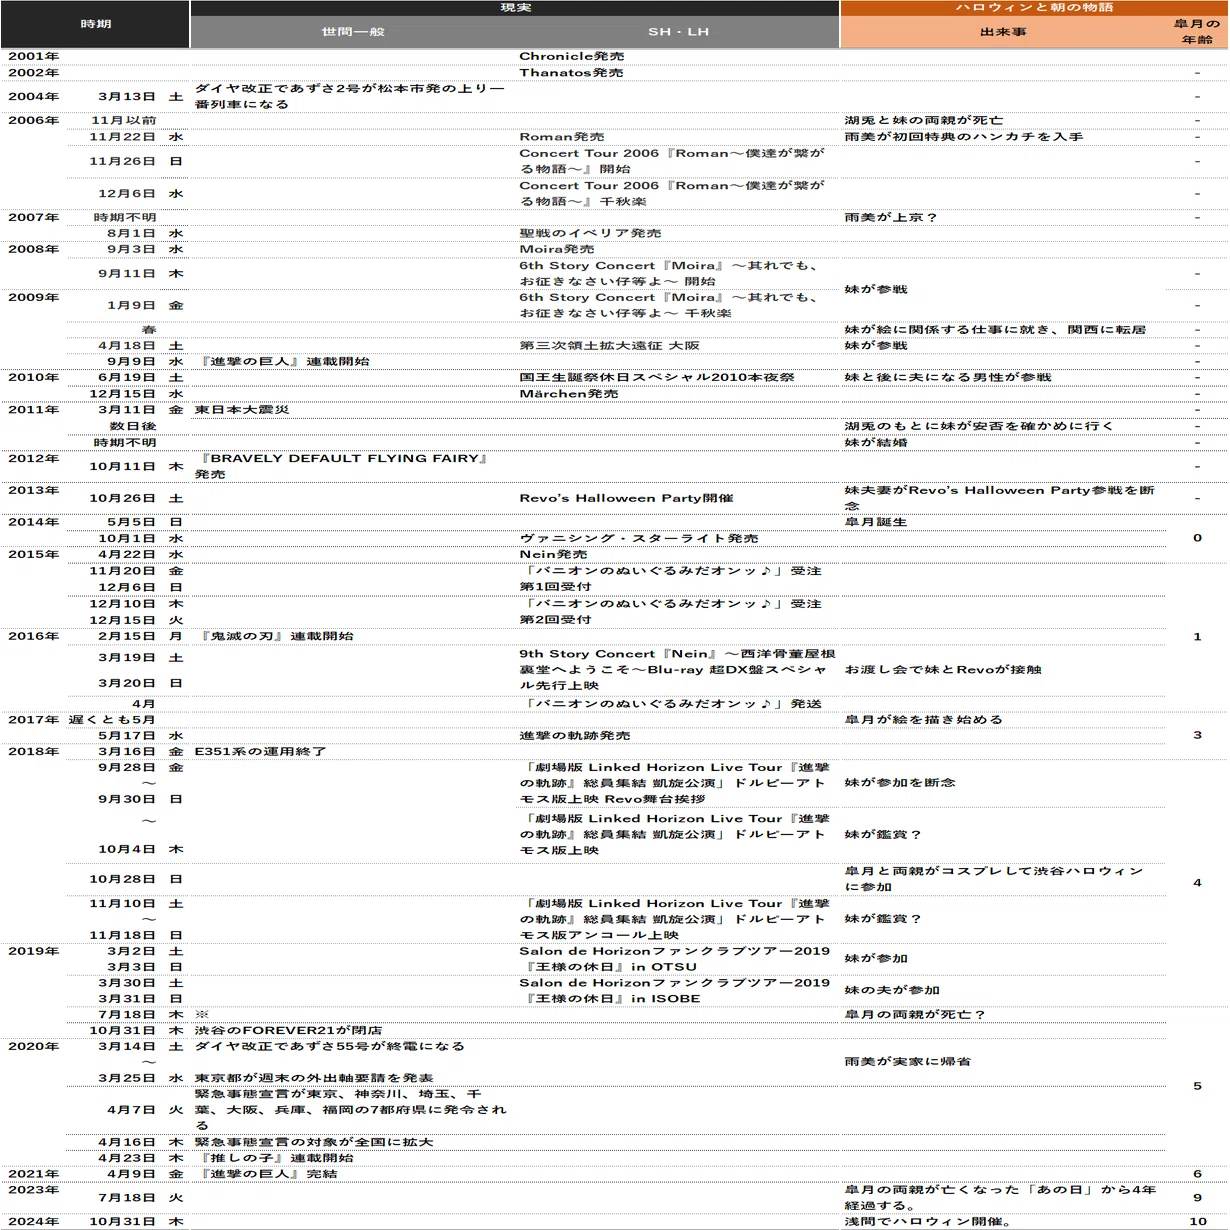
Task: Select the 2001年 year cell
Action: coord(34,57)
